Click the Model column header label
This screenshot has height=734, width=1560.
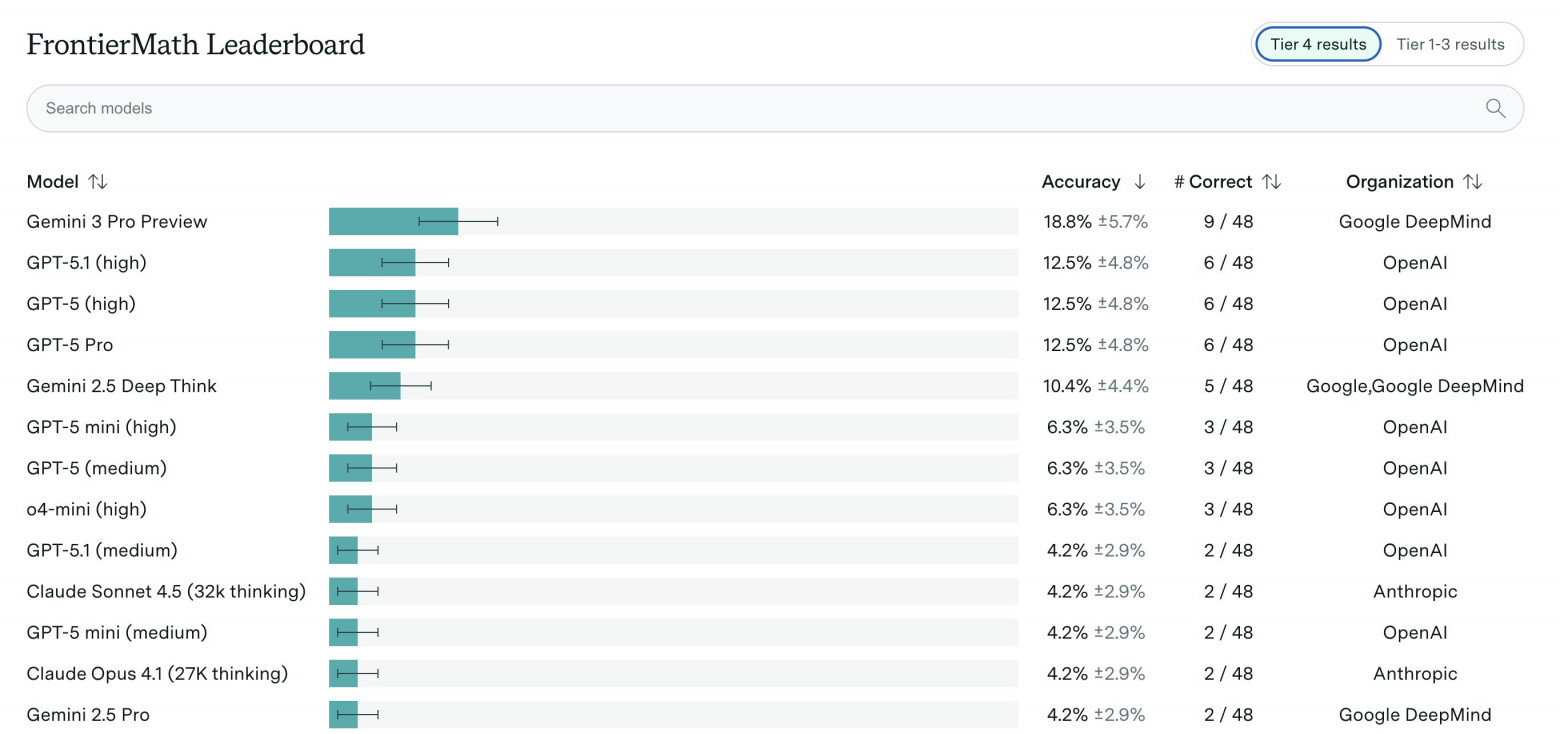[x=52, y=182]
